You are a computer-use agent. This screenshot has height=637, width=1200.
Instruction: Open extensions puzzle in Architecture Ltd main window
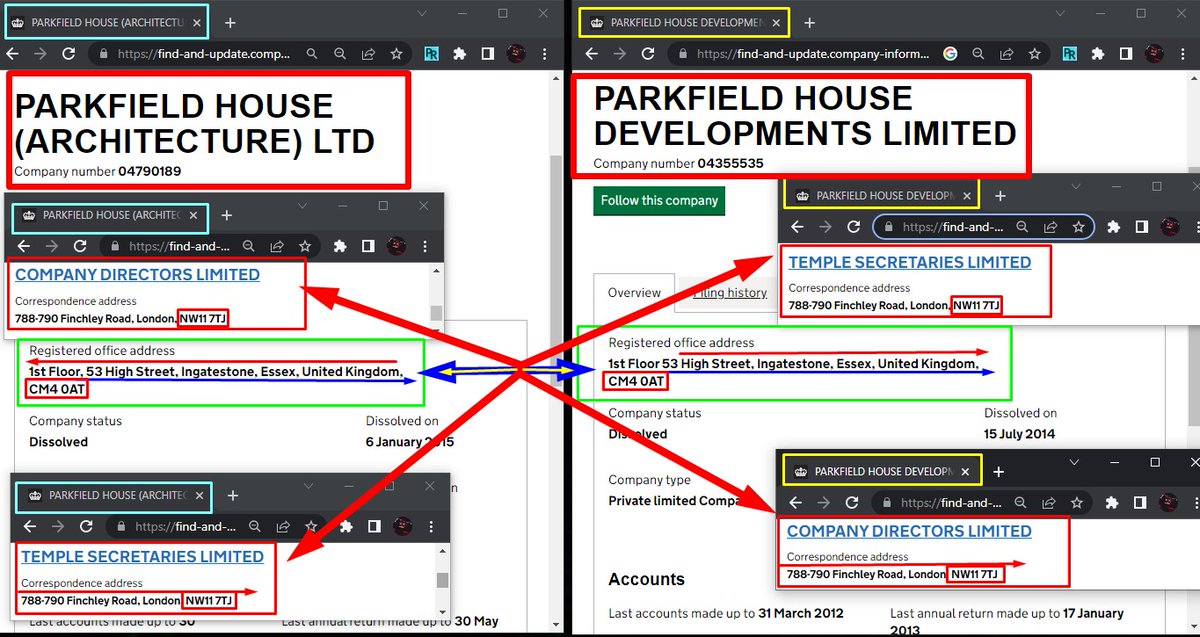coord(460,54)
